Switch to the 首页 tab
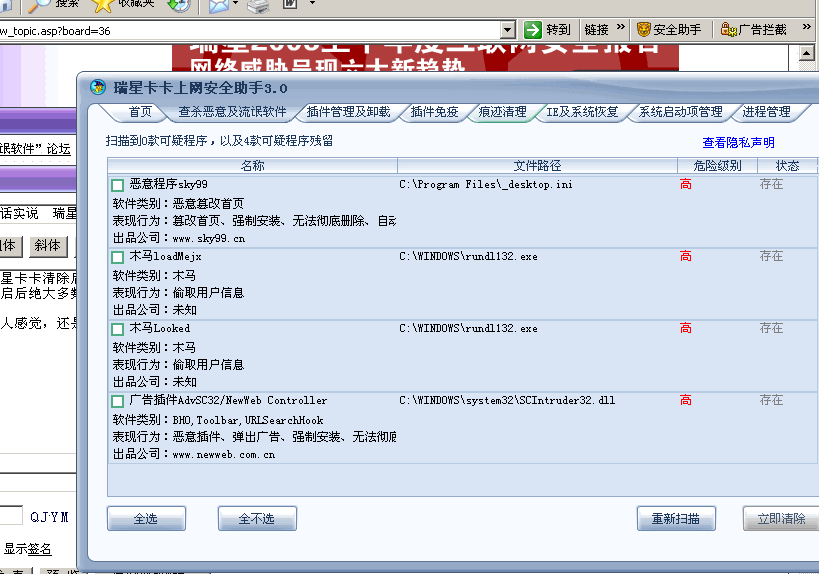This screenshot has width=819, height=574. pyautogui.click(x=140, y=112)
